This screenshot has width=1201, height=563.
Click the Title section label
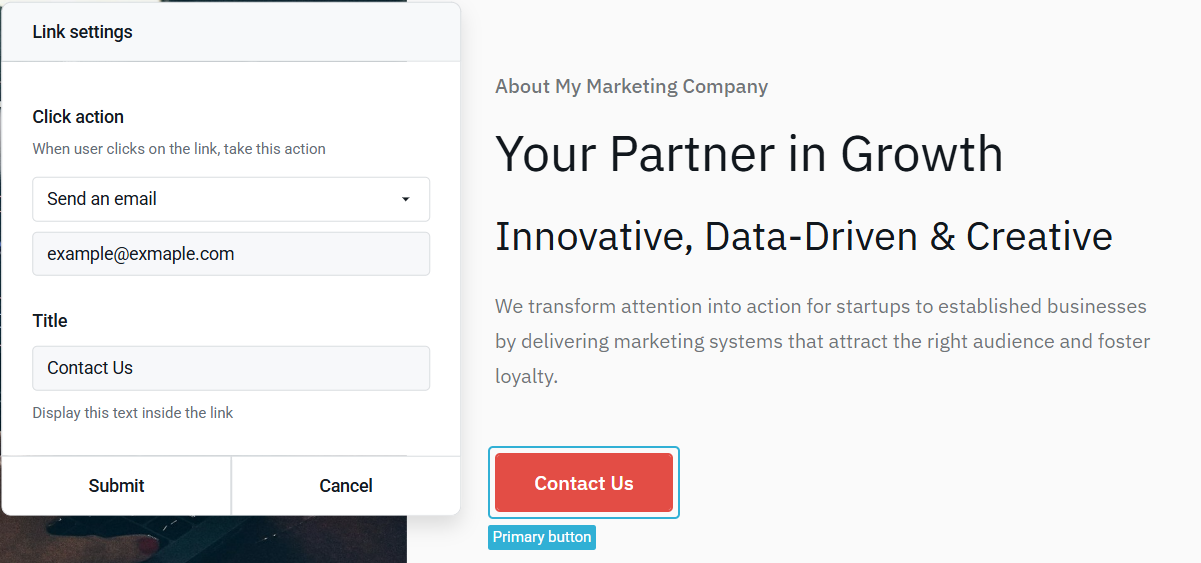(50, 321)
